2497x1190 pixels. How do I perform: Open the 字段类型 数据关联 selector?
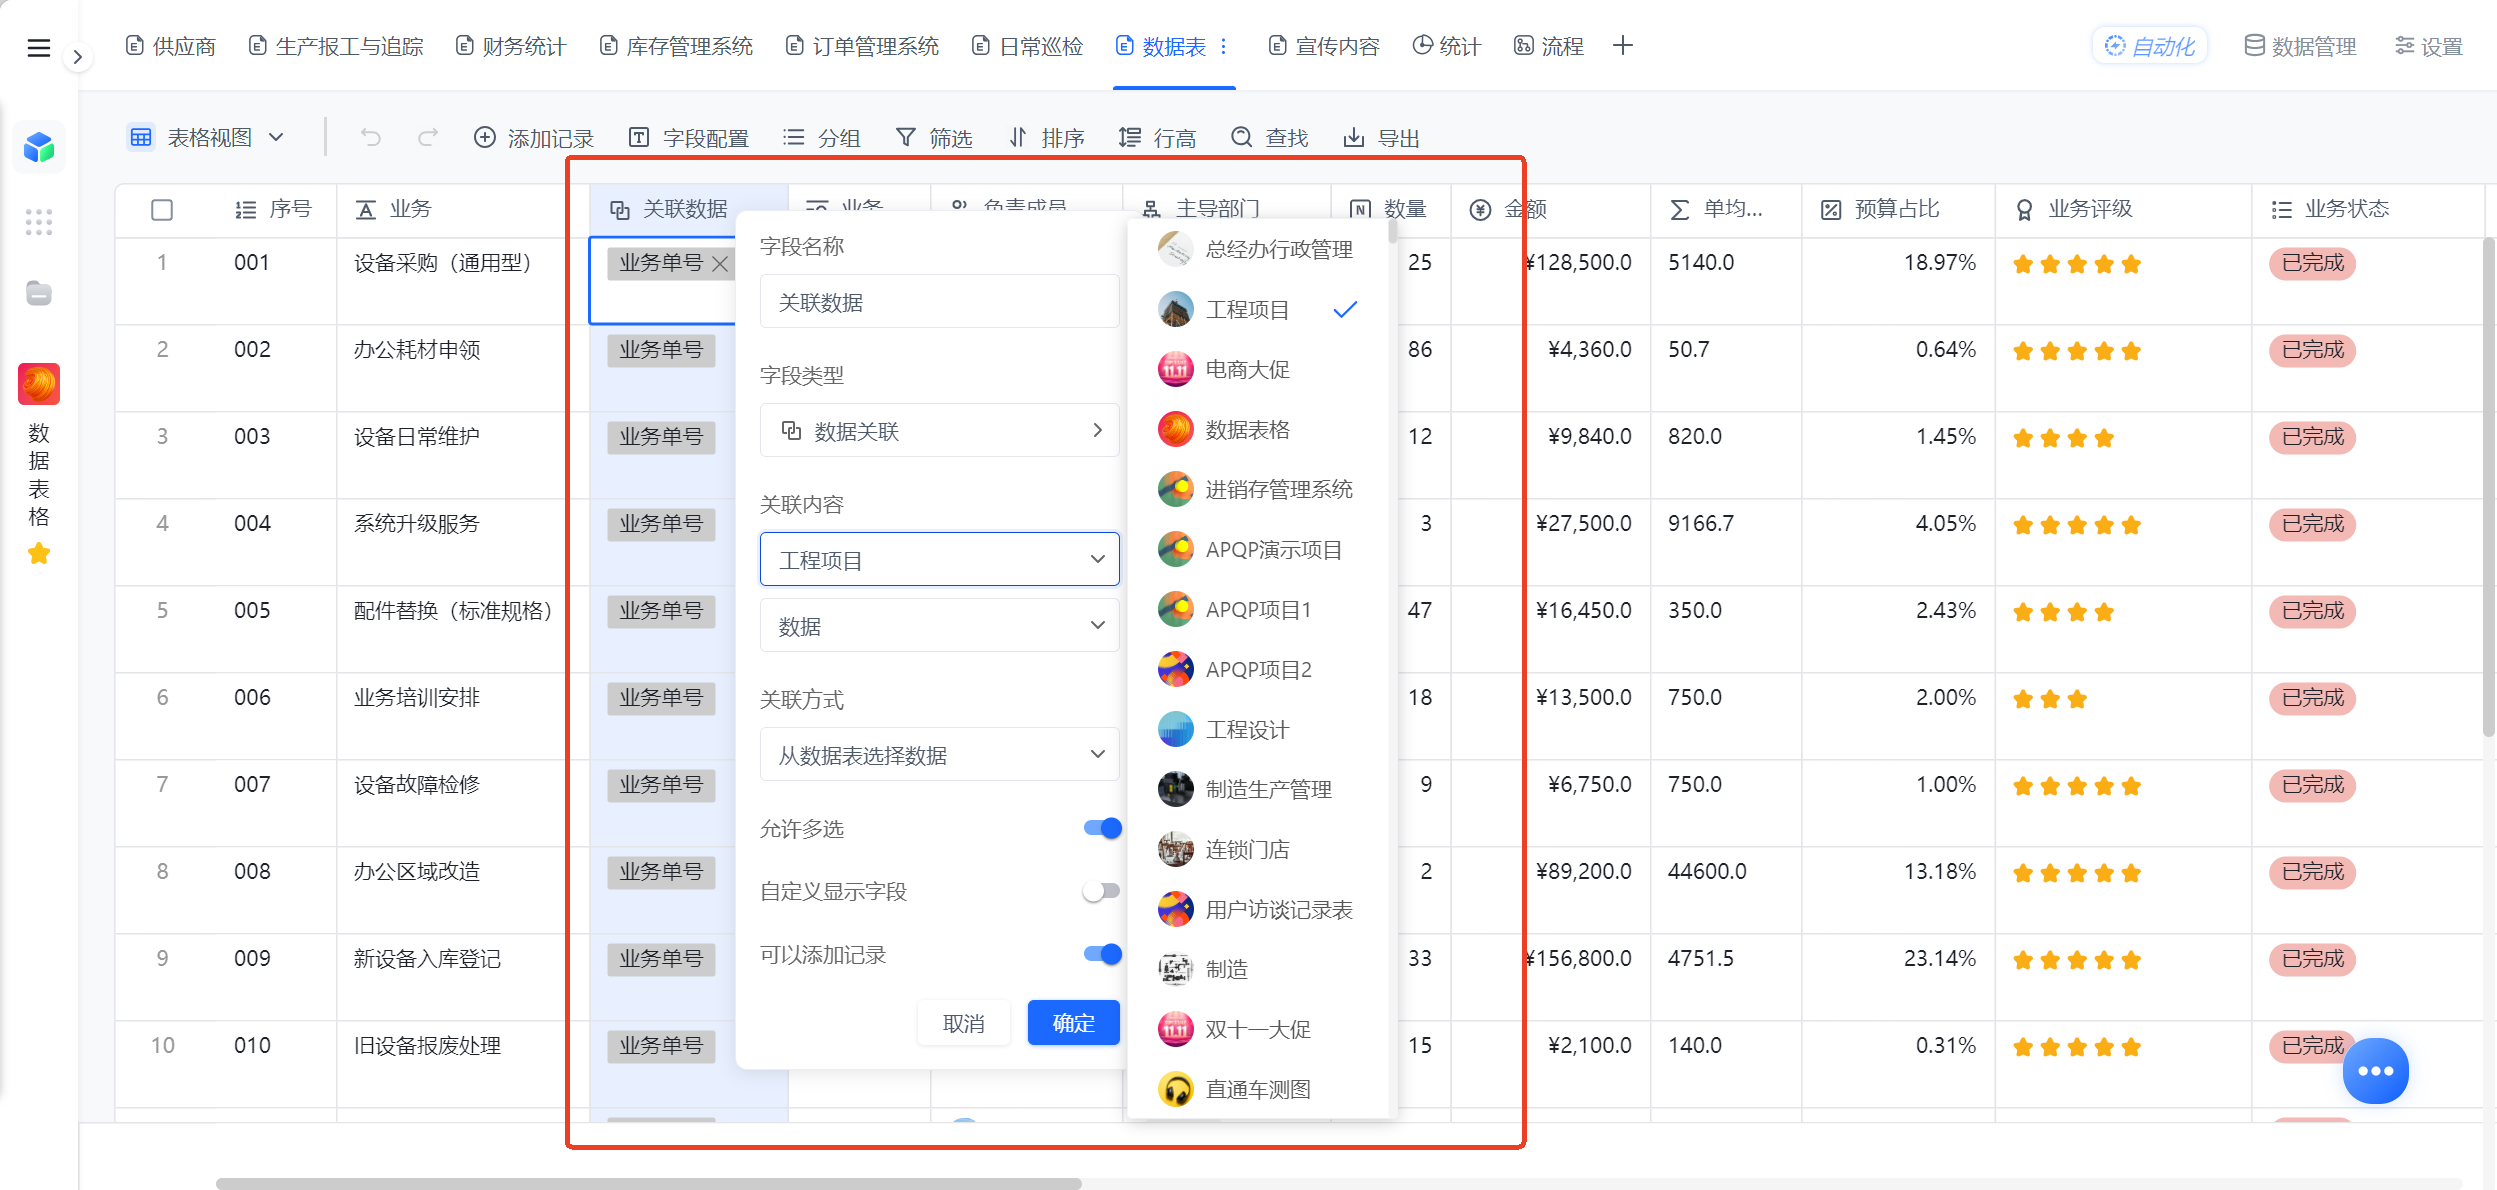939,430
